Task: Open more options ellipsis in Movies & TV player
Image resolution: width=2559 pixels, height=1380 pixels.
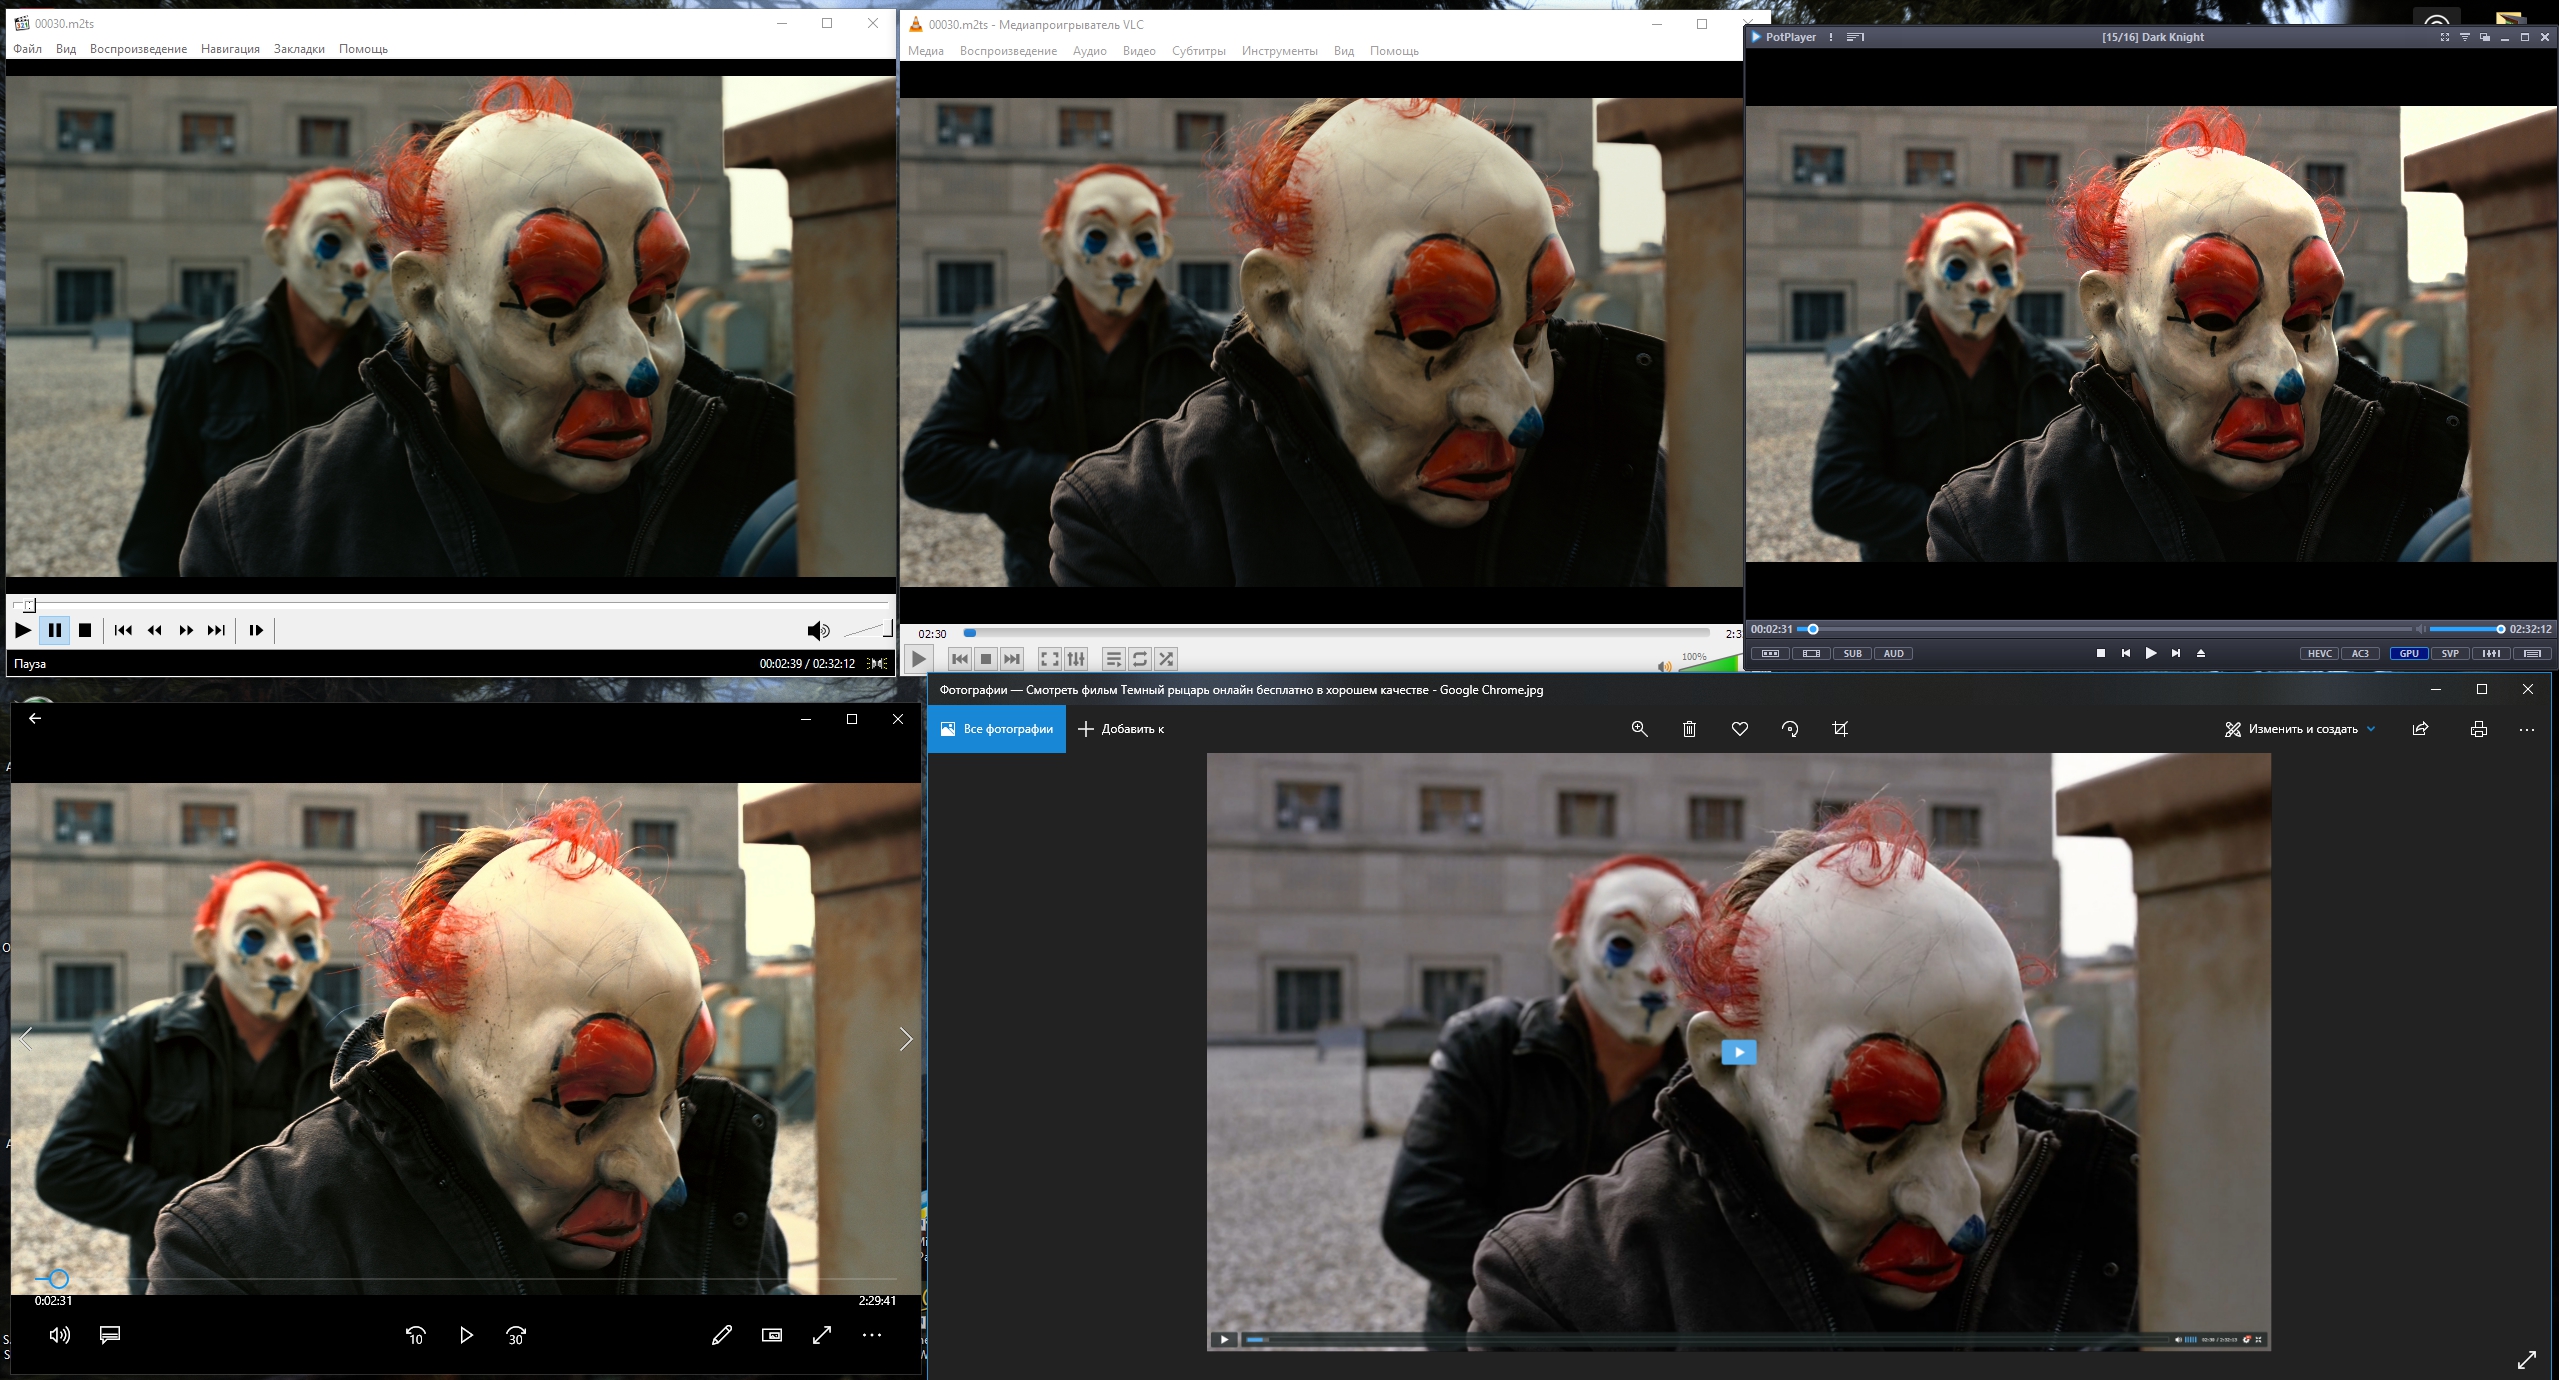Action: pyautogui.click(x=872, y=1335)
